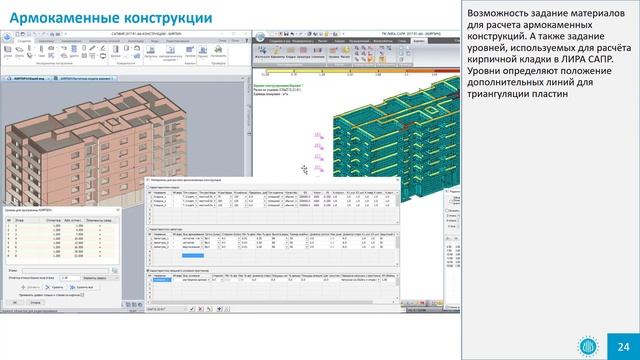Image resolution: width=640 pixels, height=360 pixels.
Task: Toggle the apply-levels checkbox in levels dialog
Action: click(x=82, y=295)
